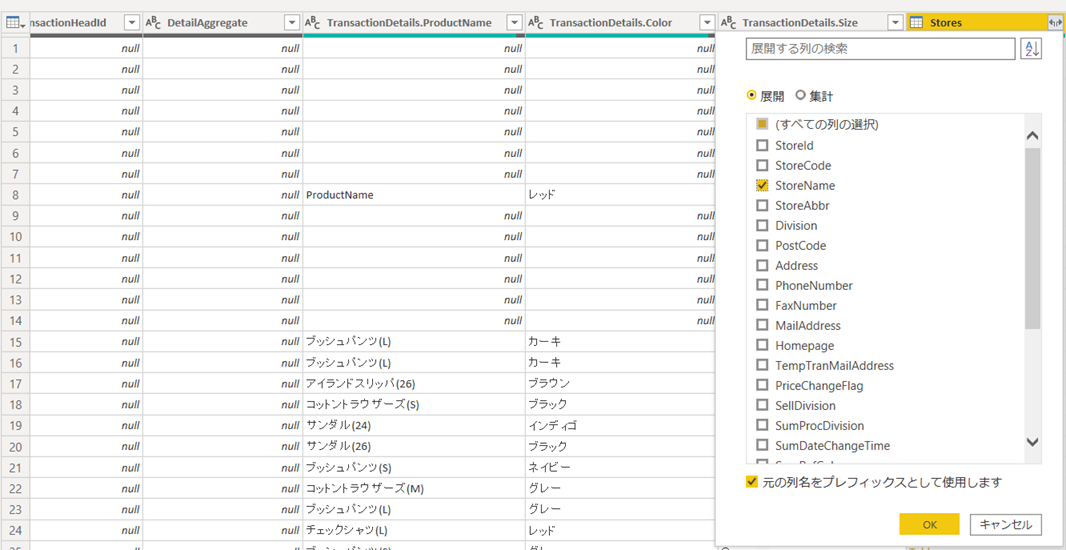Click the サンダル(24) cell
1066x550 pixels.
tap(414, 426)
